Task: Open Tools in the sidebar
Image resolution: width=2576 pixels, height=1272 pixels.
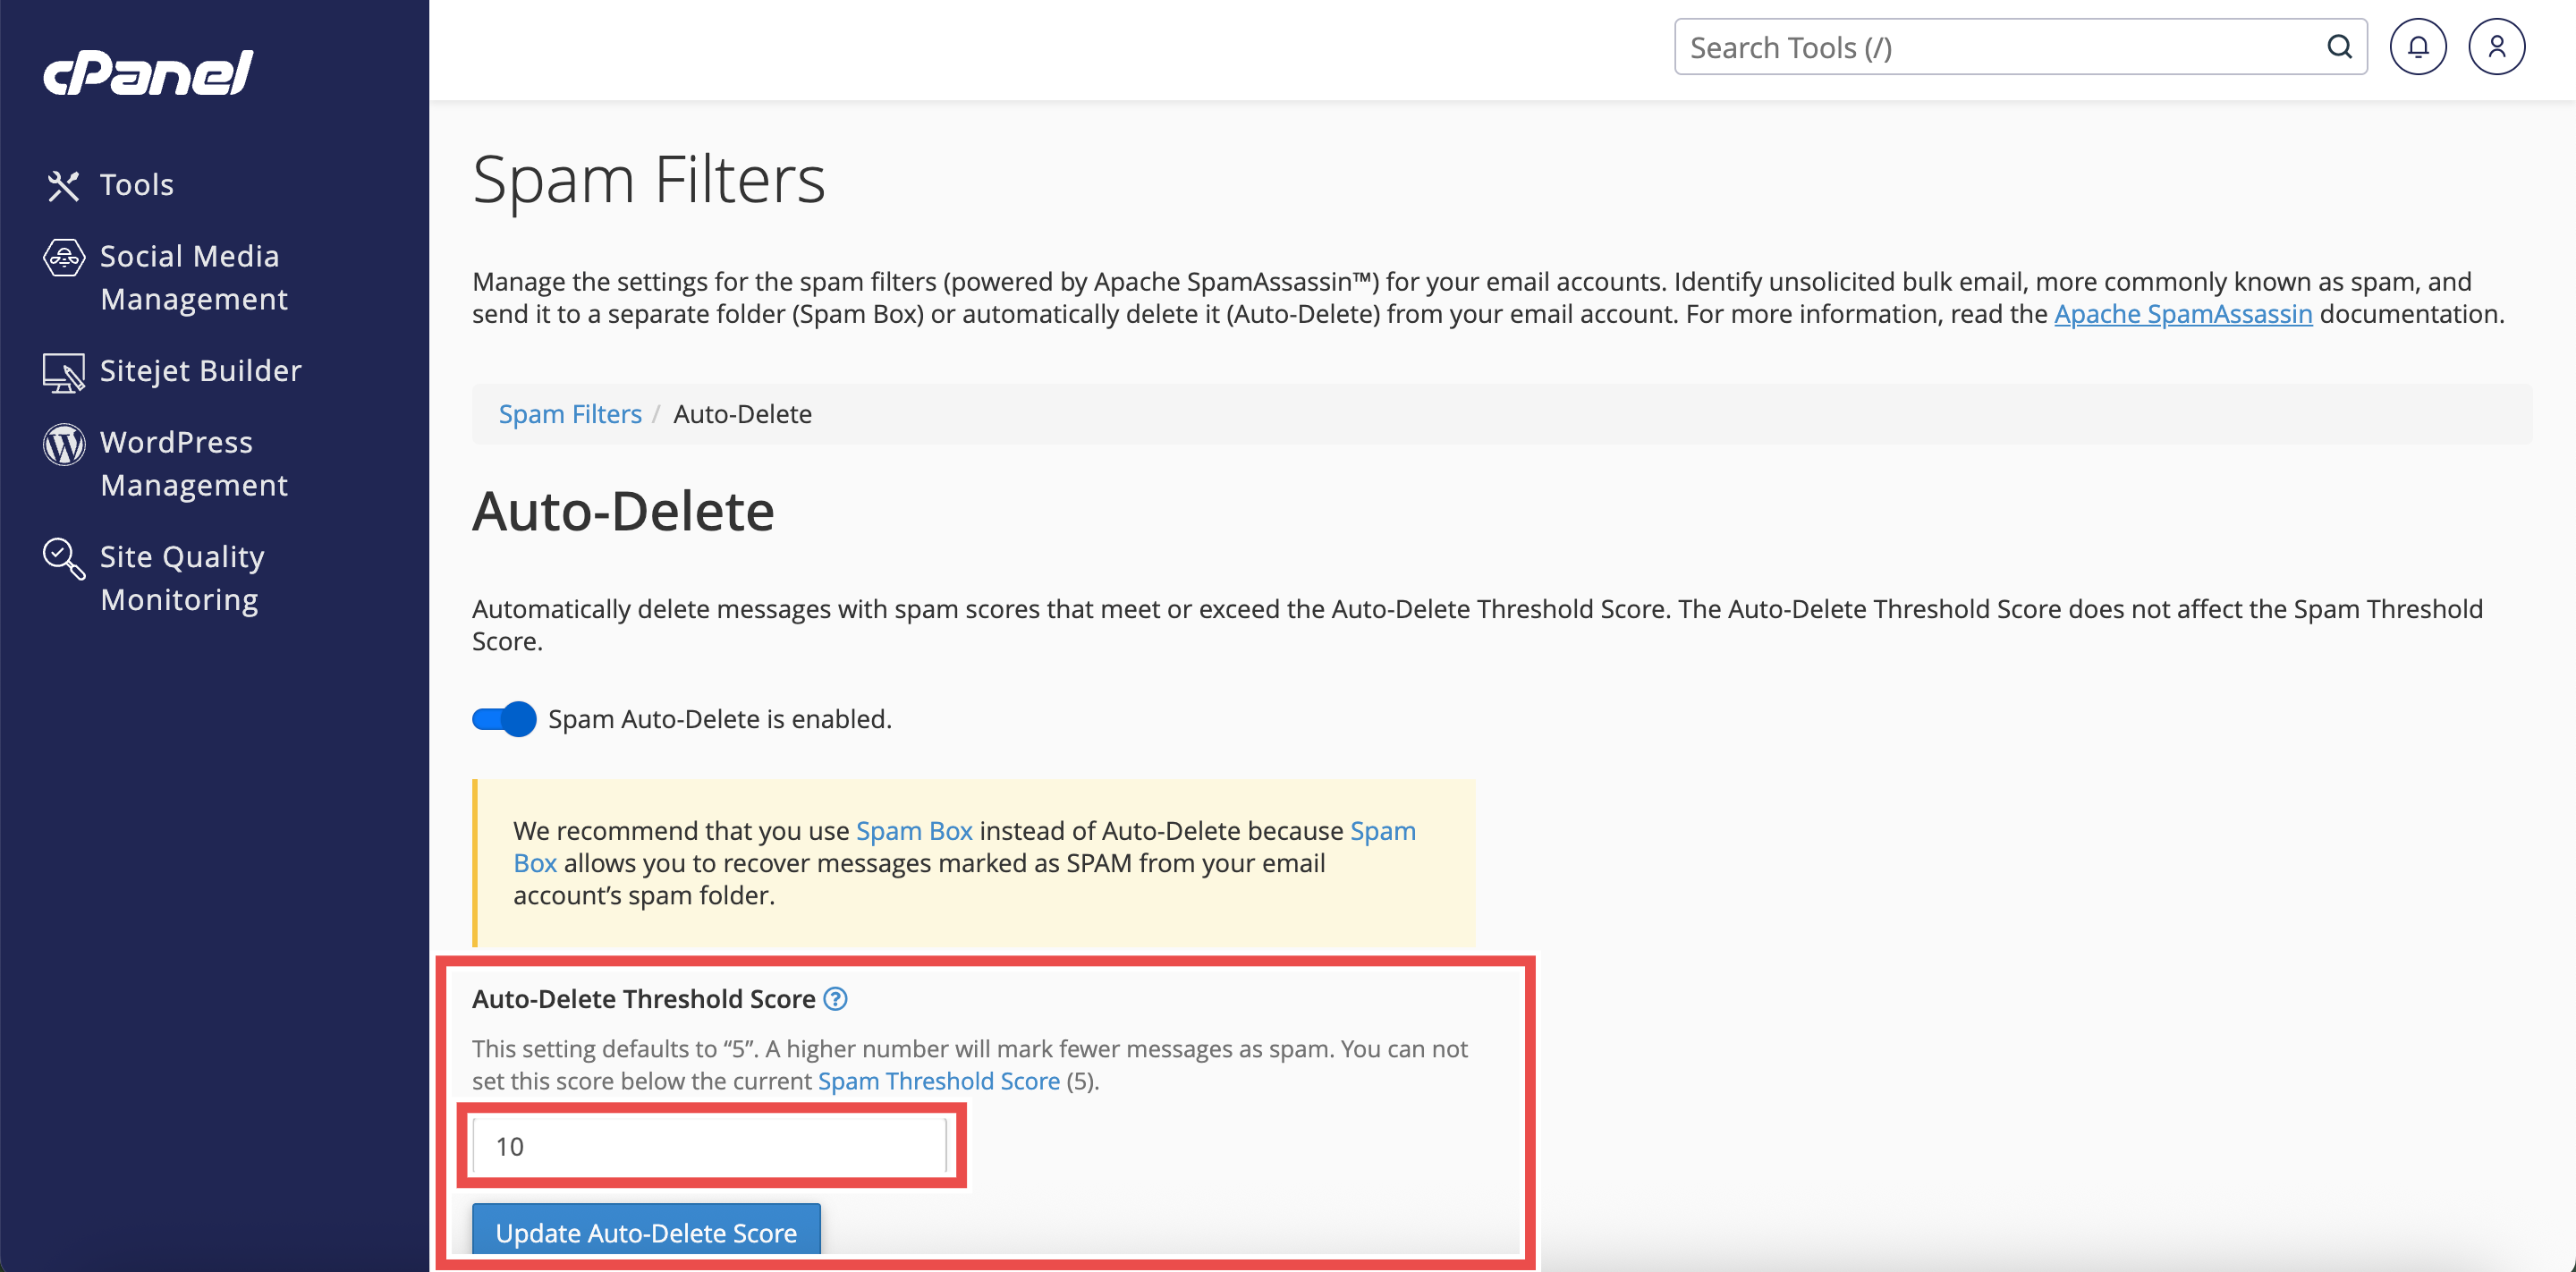Action: tap(137, 185)
